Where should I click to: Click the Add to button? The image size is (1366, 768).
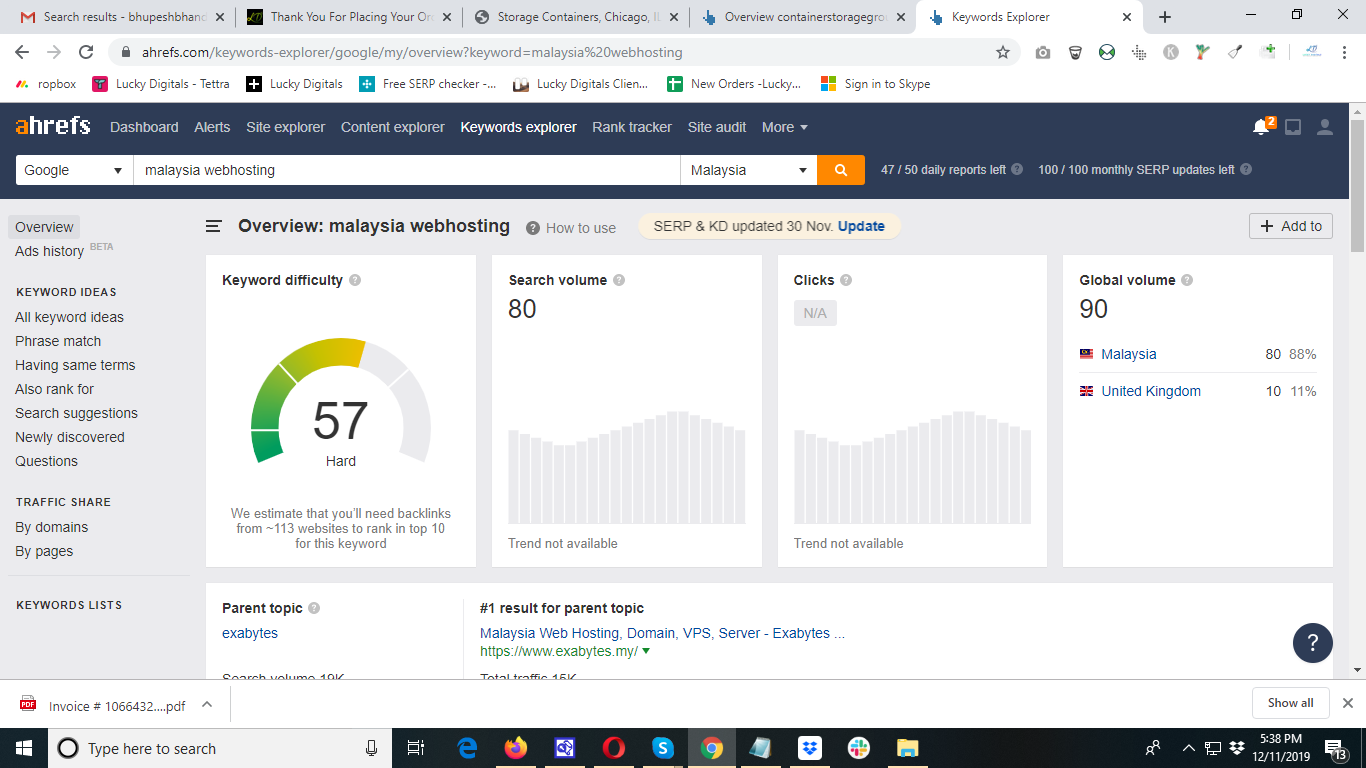point(1291,226)
